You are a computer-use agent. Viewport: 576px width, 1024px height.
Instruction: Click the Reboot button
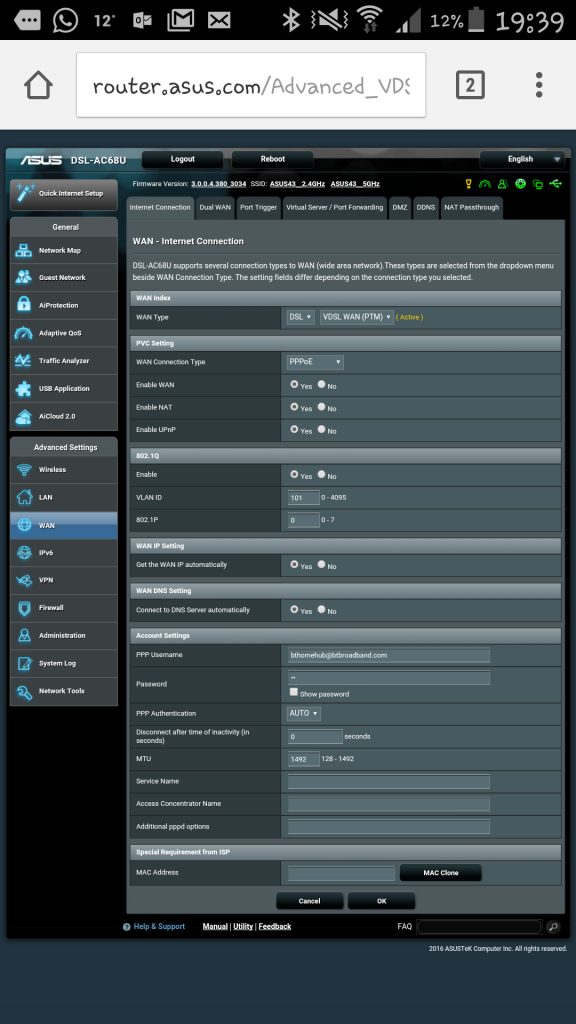[272, 159]
